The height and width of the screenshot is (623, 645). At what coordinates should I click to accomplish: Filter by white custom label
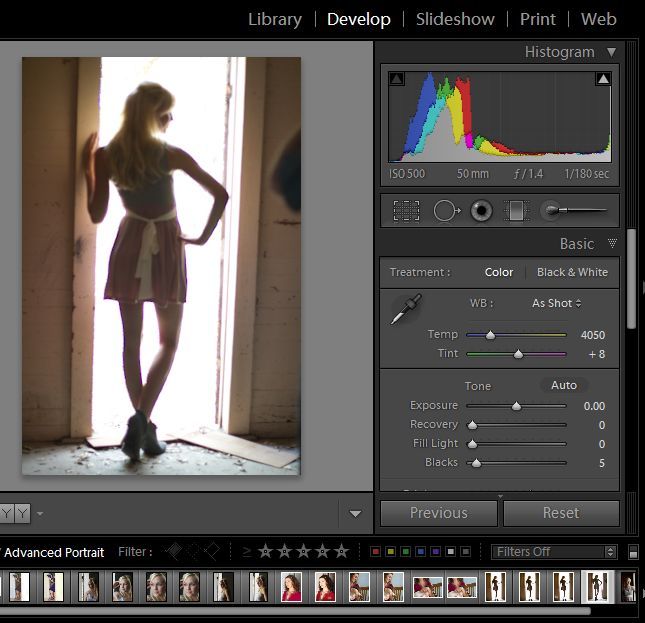click(451, 551)
